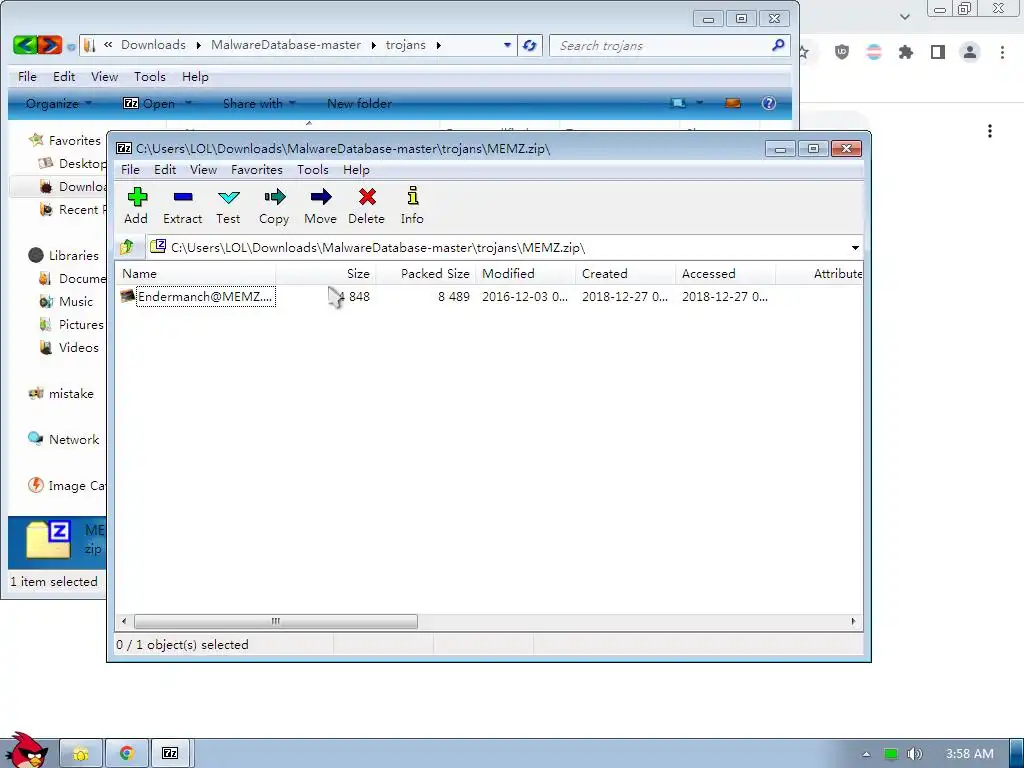Viewport: 1024px width, 768px height.
Task: Select Desktop in Explorer navigation pane
Action: point(73,163)
